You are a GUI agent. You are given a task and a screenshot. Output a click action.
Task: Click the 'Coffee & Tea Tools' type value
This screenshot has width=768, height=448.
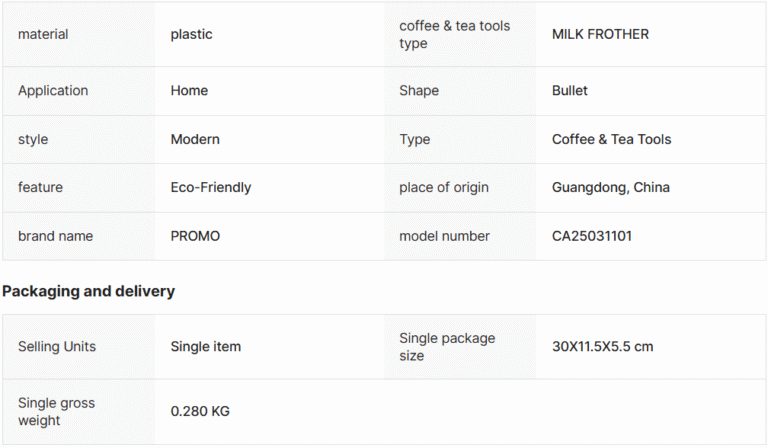click(x=611, y=140)
